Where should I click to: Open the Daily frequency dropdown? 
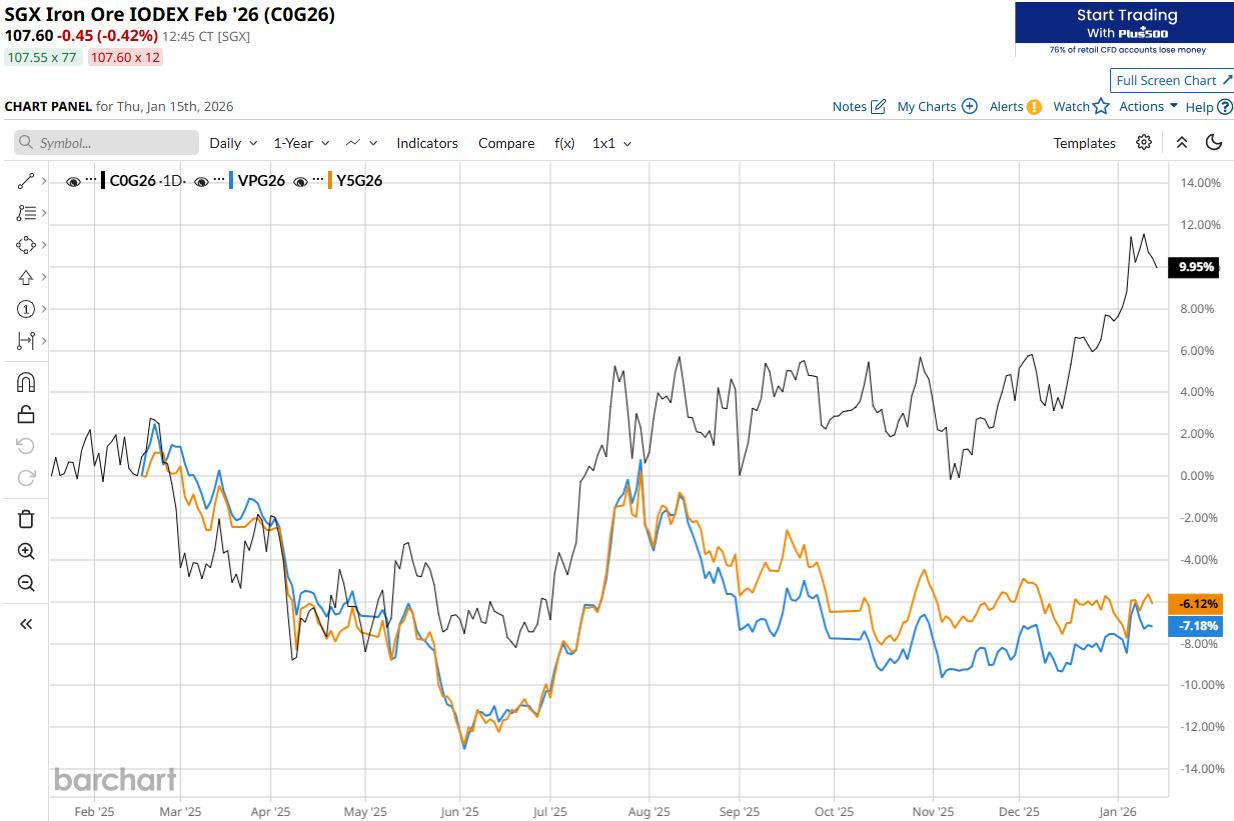coord(233,143)
